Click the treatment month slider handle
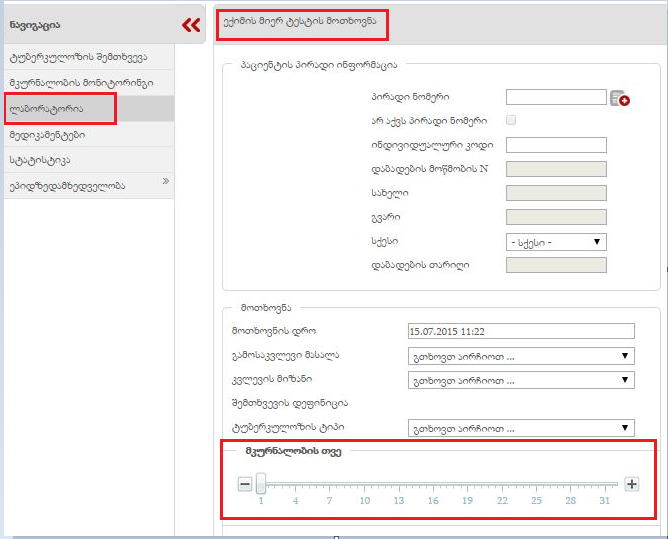This screenshot has width=668, height=539. tap(261, 484)
